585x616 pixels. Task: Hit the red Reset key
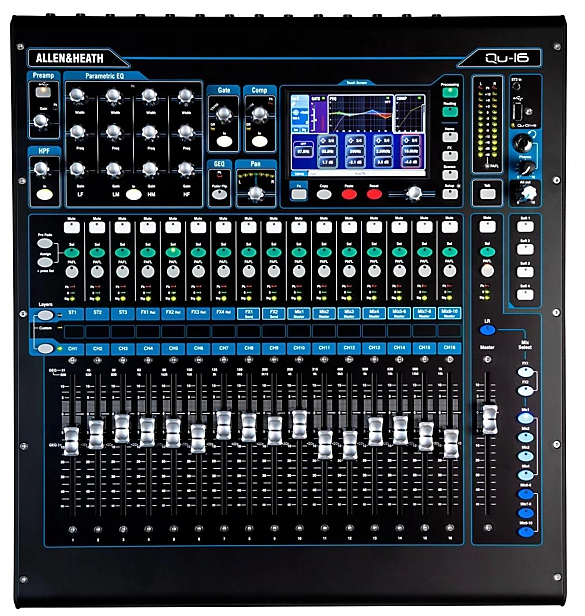pyautogui.click(x=374, y=194)
